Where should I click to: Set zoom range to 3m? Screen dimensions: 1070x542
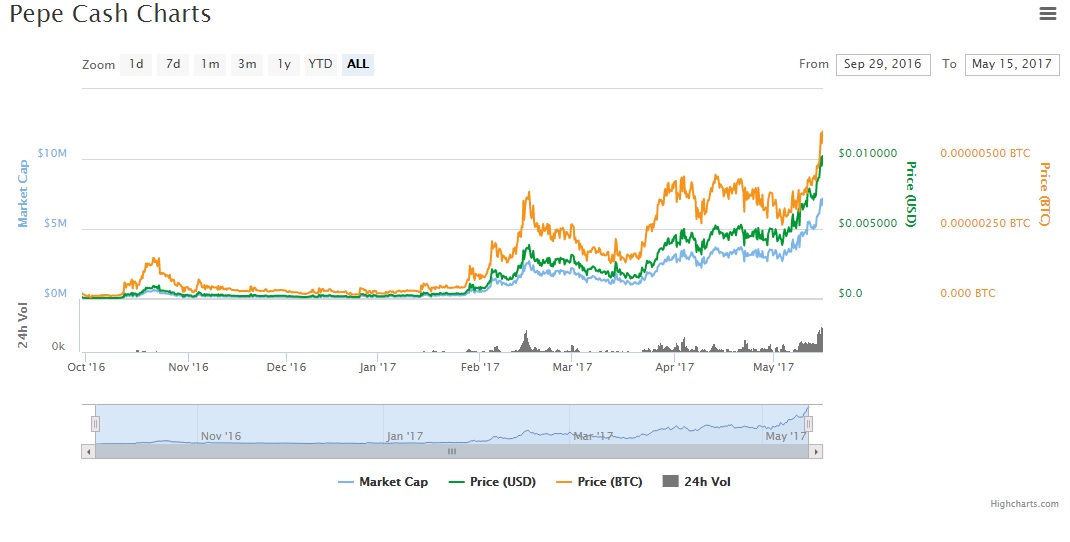click(x=247, y=64)
